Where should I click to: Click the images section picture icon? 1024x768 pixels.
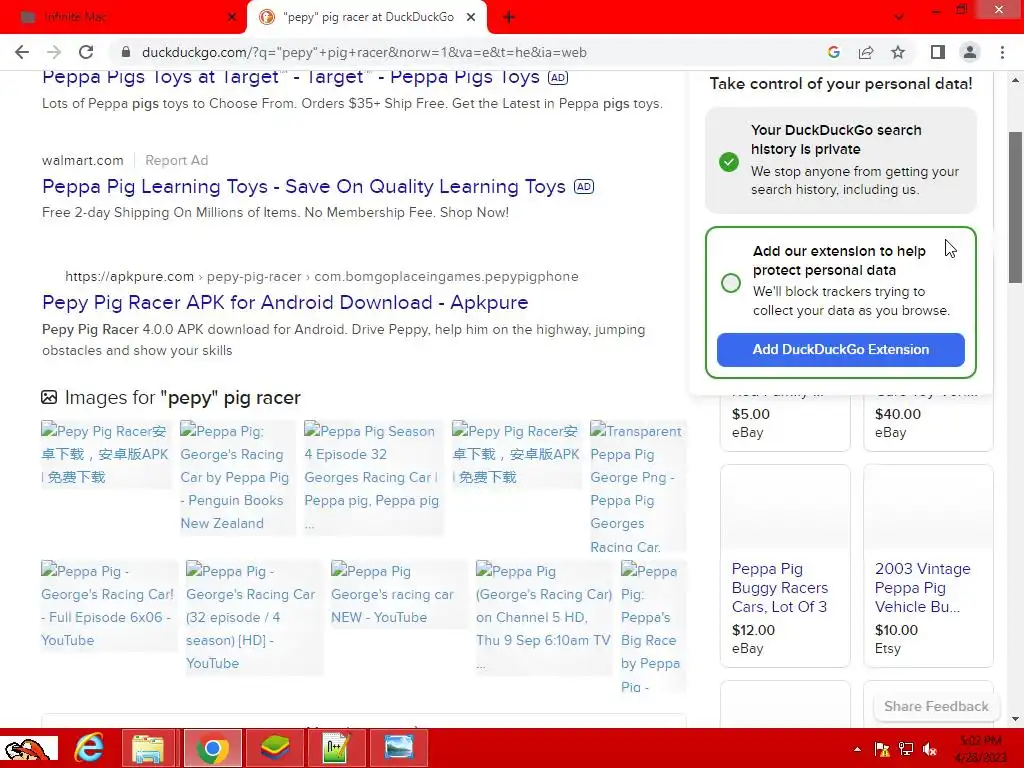[x=49, y=397]
